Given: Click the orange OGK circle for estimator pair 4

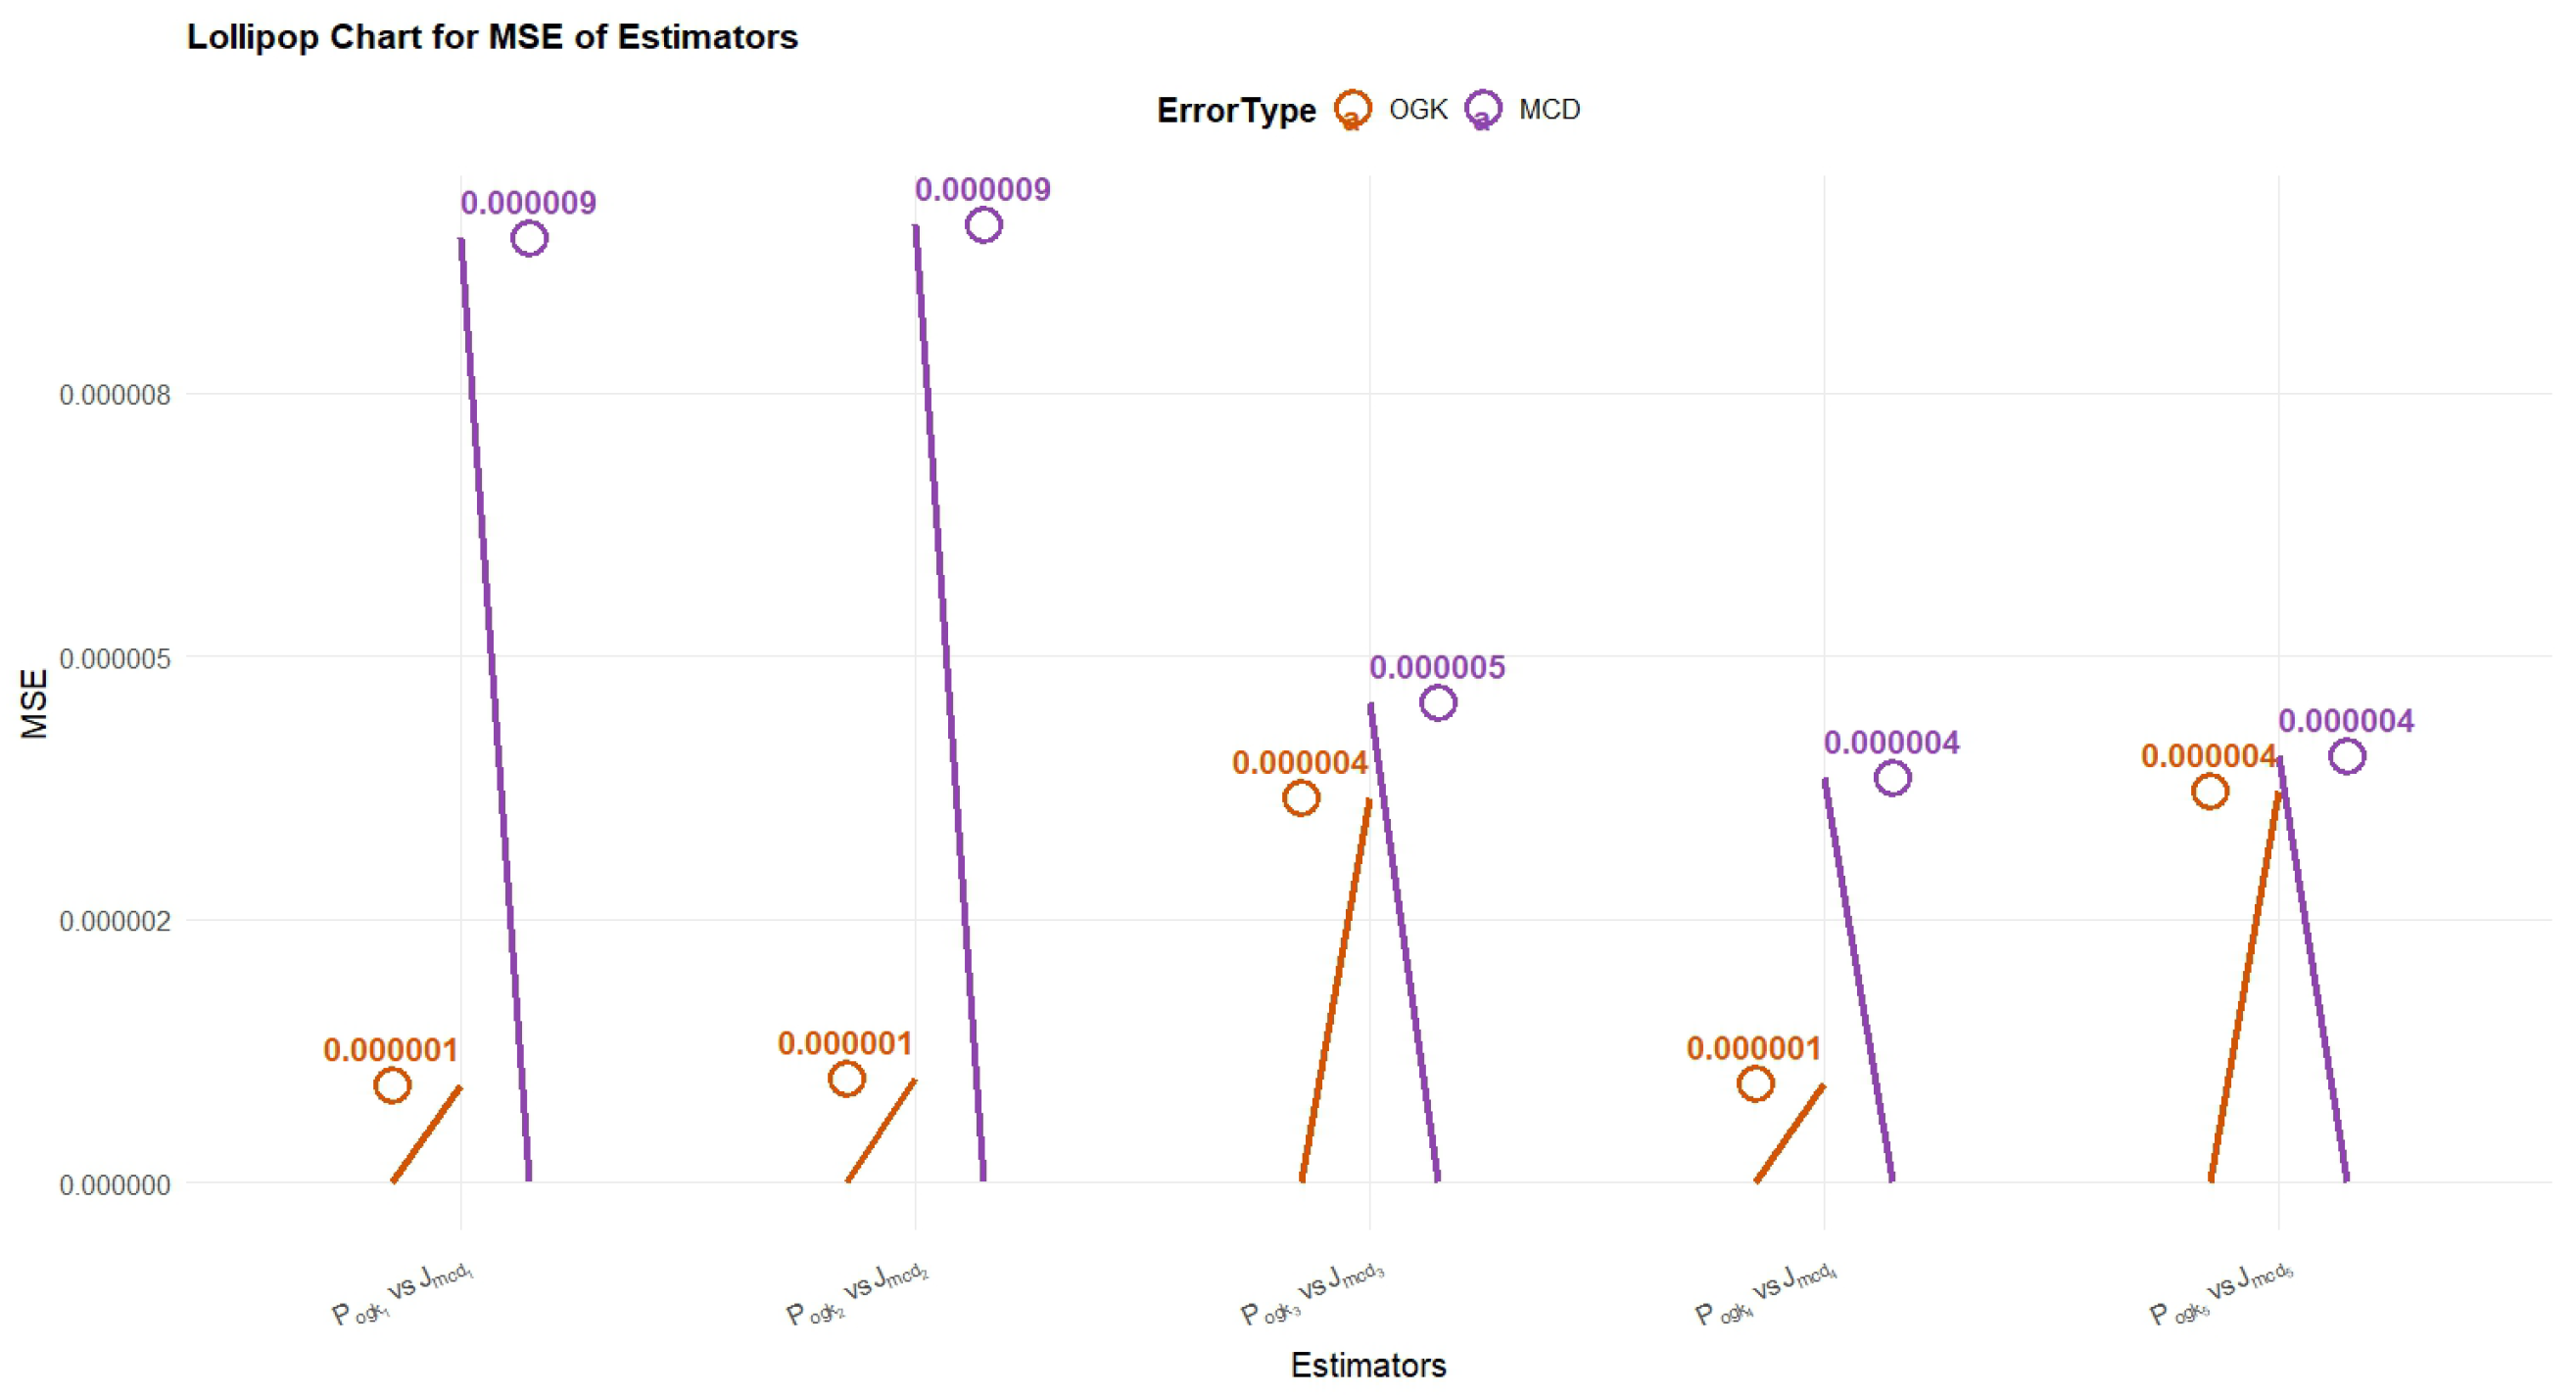Looking at the screenshot, I should click(1756, 1084).
